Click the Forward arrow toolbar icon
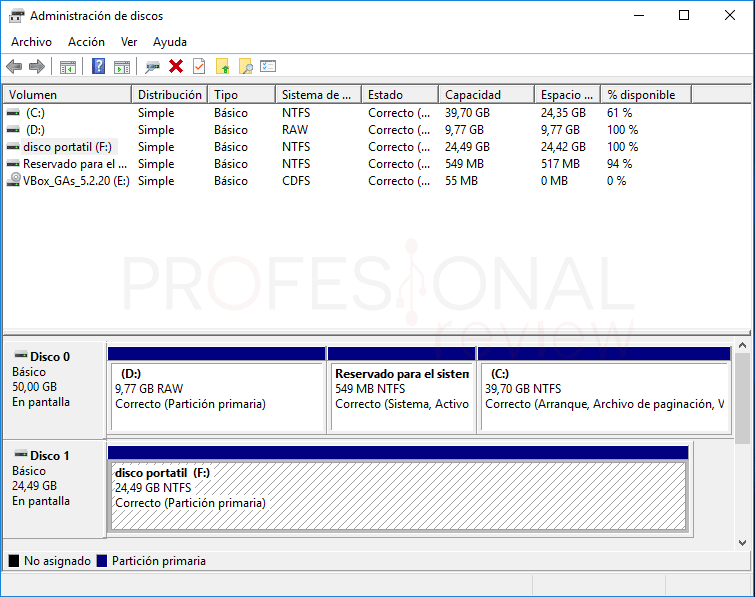 [37, 66]
